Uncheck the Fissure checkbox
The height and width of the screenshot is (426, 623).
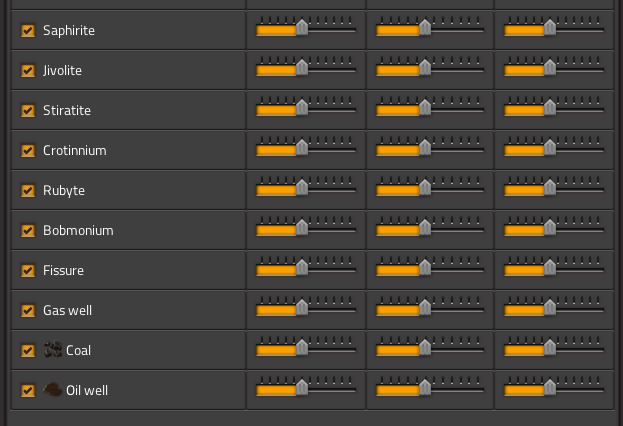pos(28,270)
